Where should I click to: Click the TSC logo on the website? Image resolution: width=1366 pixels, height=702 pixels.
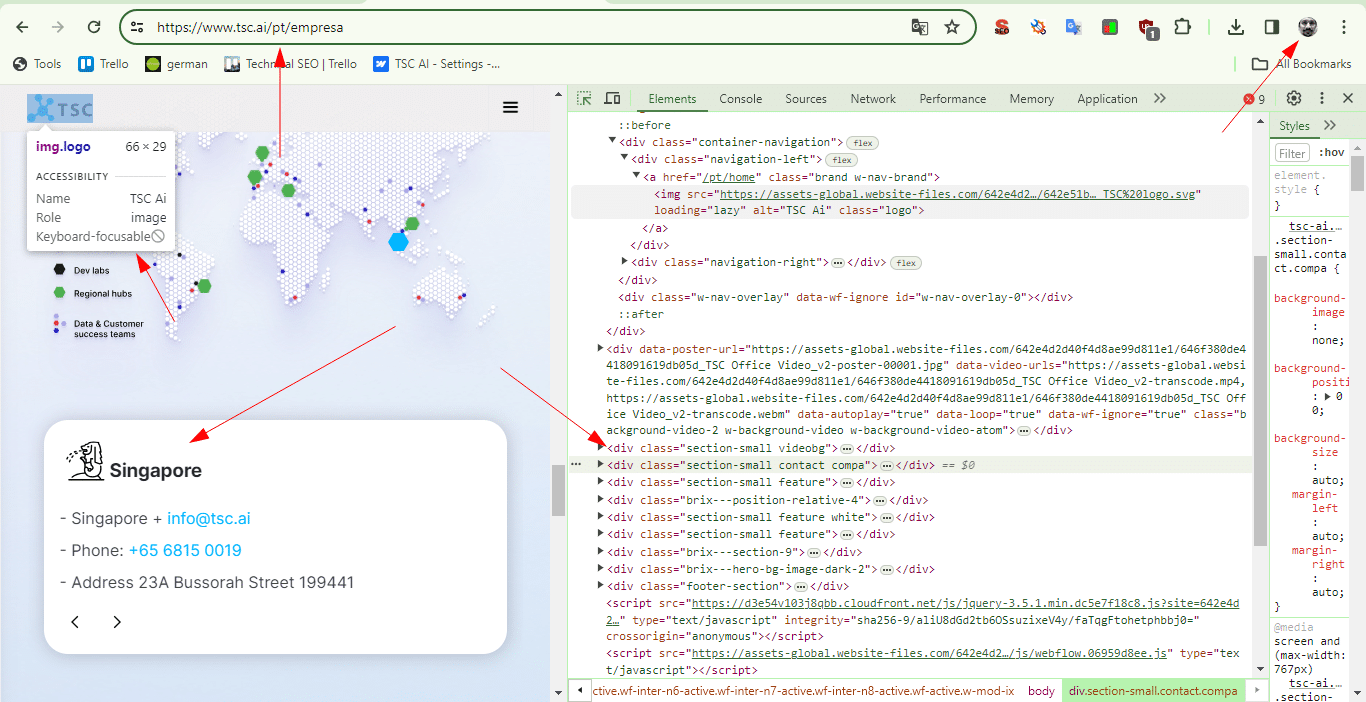click(60, 108)
